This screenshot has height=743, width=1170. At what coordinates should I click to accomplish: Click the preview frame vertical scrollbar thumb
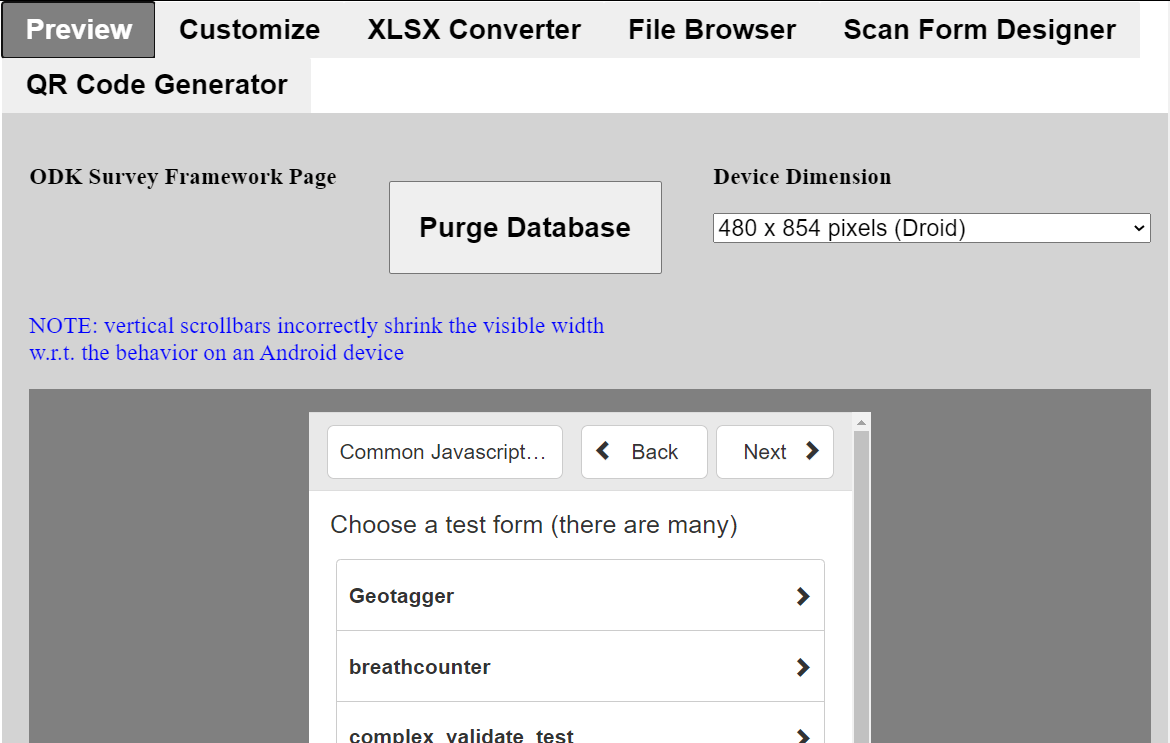coord(861,587)
